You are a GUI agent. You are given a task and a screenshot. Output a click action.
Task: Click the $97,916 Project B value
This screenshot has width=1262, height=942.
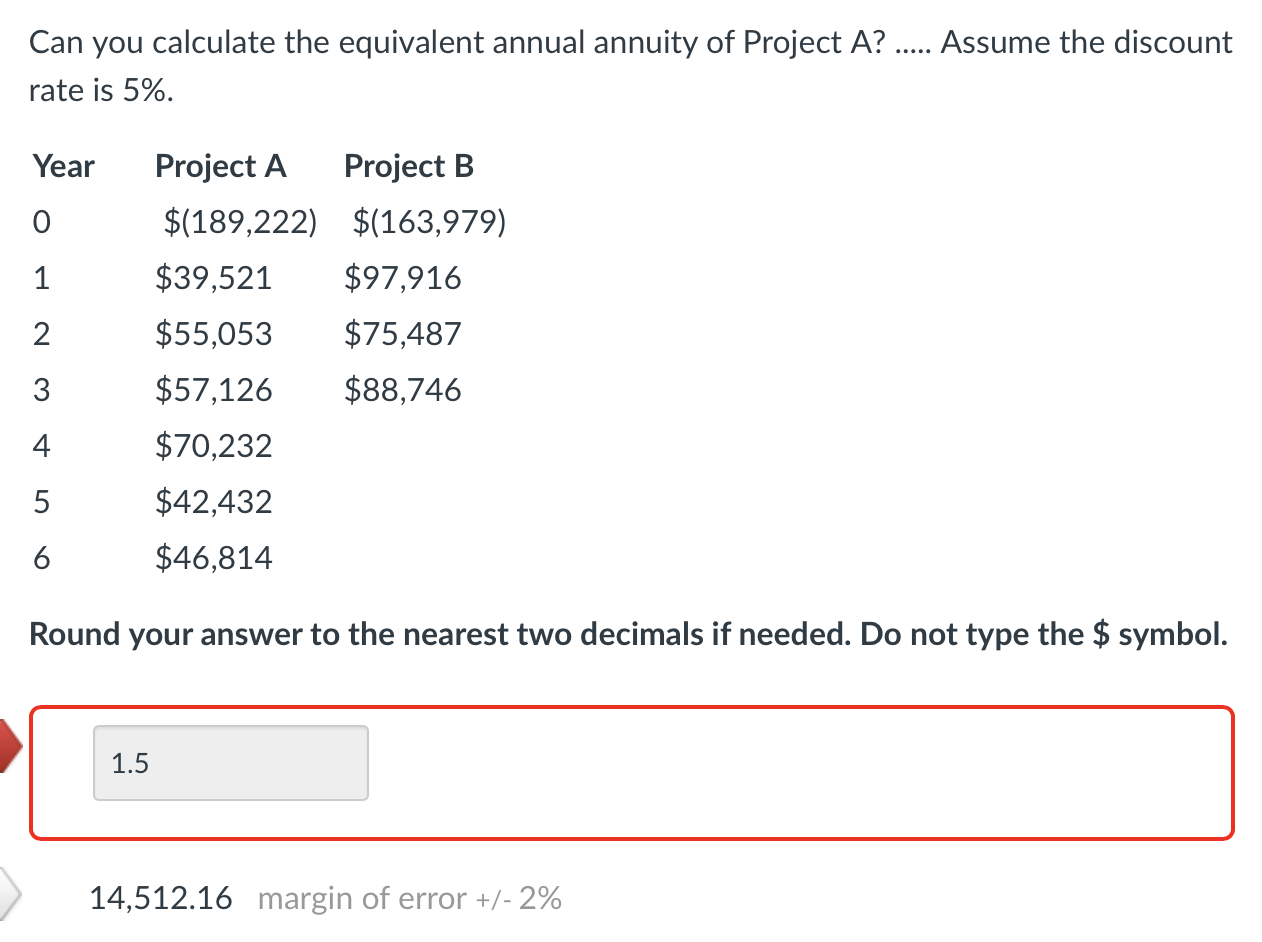[x=403, y=278]
